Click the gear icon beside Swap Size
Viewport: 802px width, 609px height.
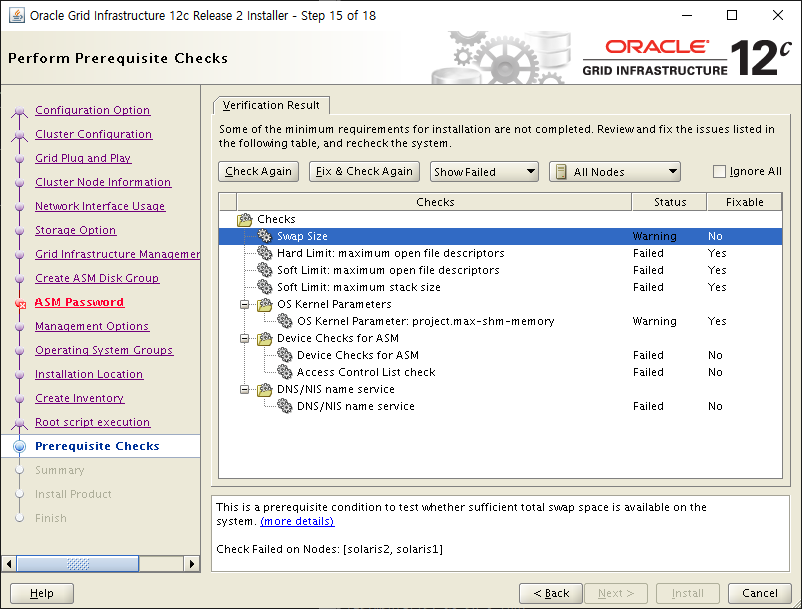264,236
